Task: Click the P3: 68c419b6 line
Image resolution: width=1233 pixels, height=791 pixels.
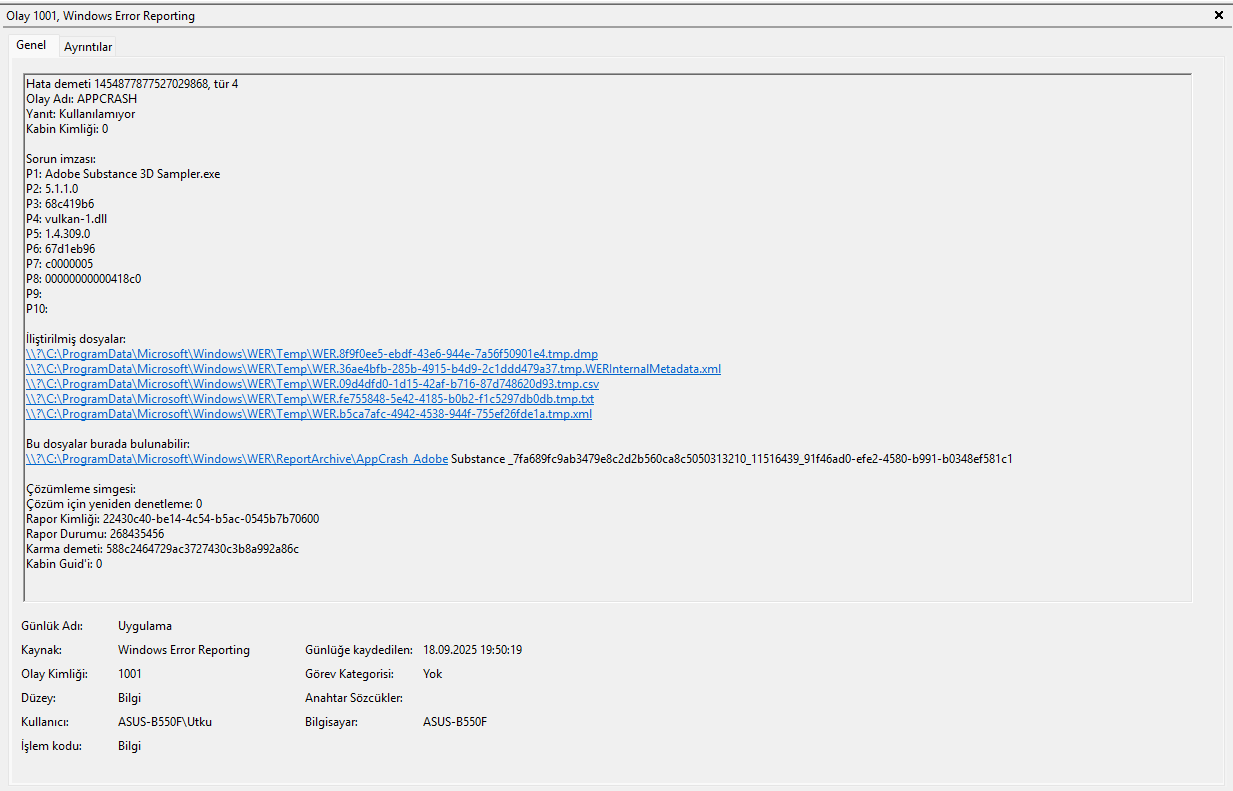Action: [x=60, y=204]
